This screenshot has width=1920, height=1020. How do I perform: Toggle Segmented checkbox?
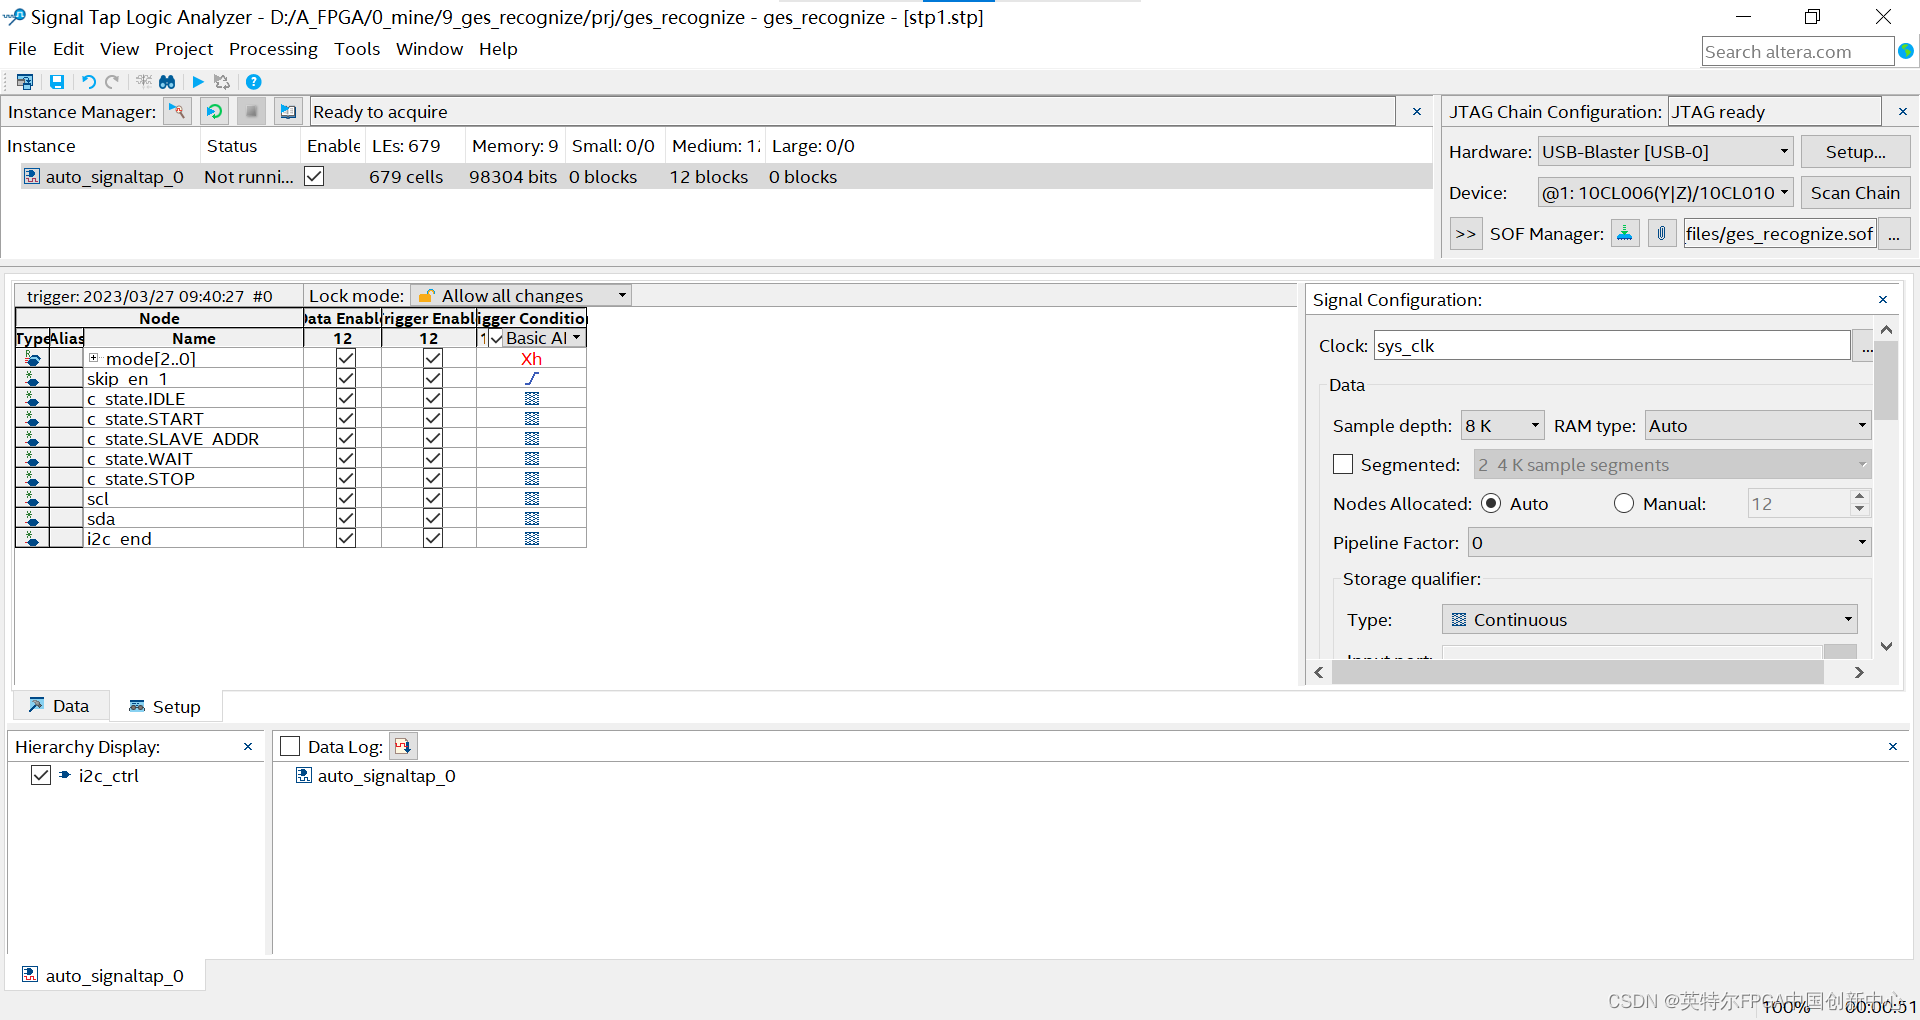coord(1343,464)
